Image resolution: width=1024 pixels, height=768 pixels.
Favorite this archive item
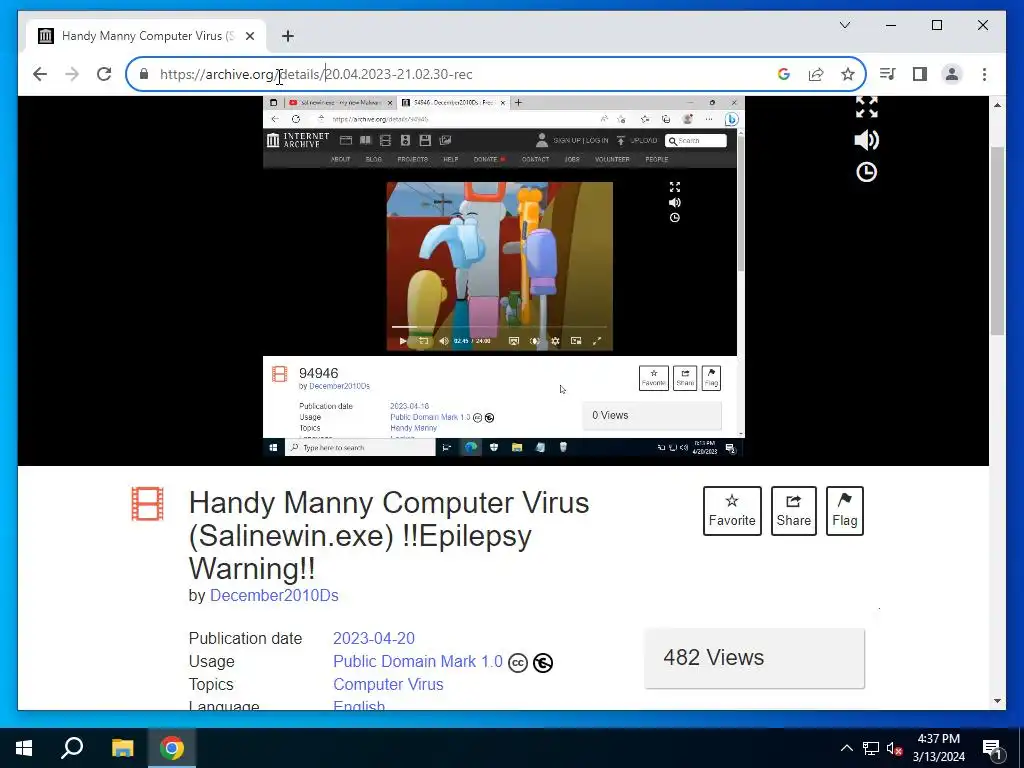732,511
